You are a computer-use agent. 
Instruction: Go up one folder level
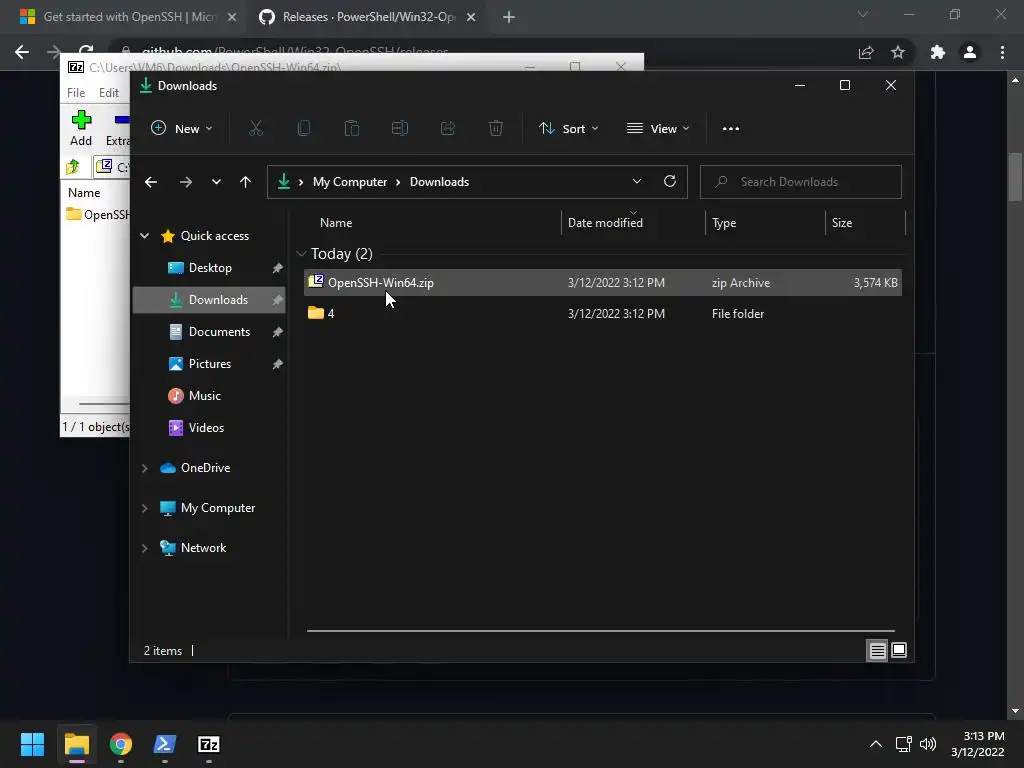pos(246,182)
